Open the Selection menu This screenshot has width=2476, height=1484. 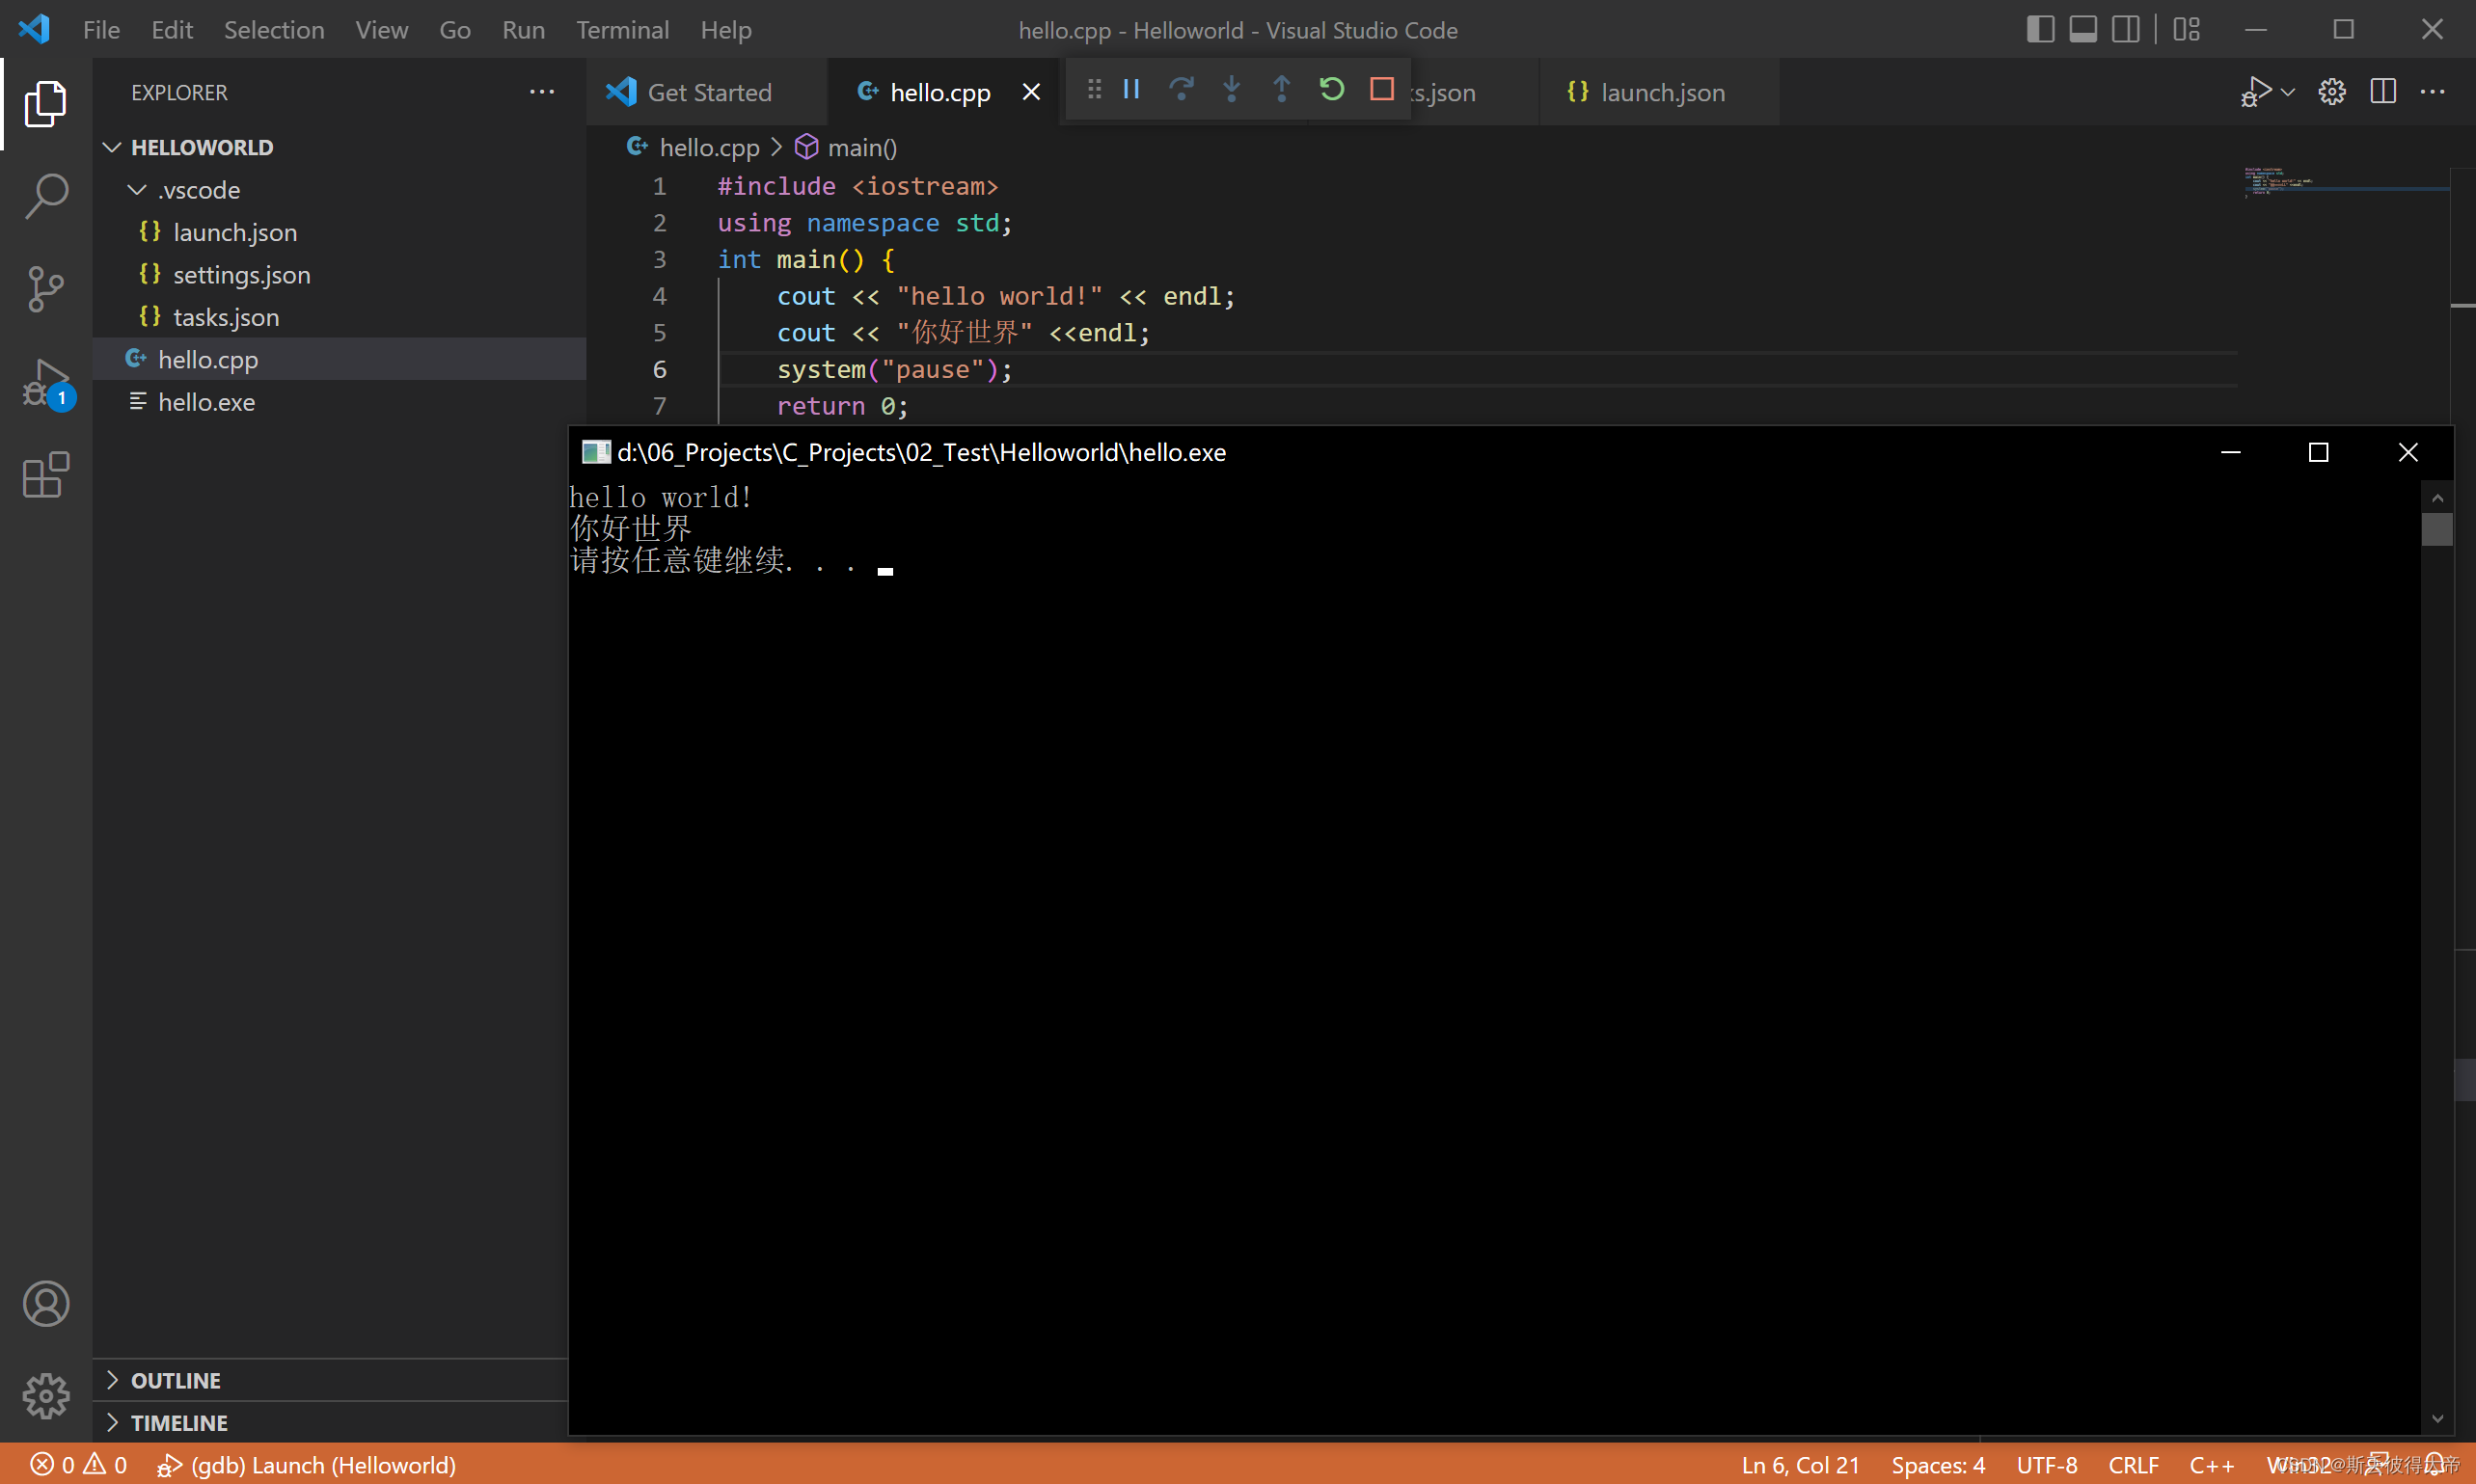pos(274,30)
